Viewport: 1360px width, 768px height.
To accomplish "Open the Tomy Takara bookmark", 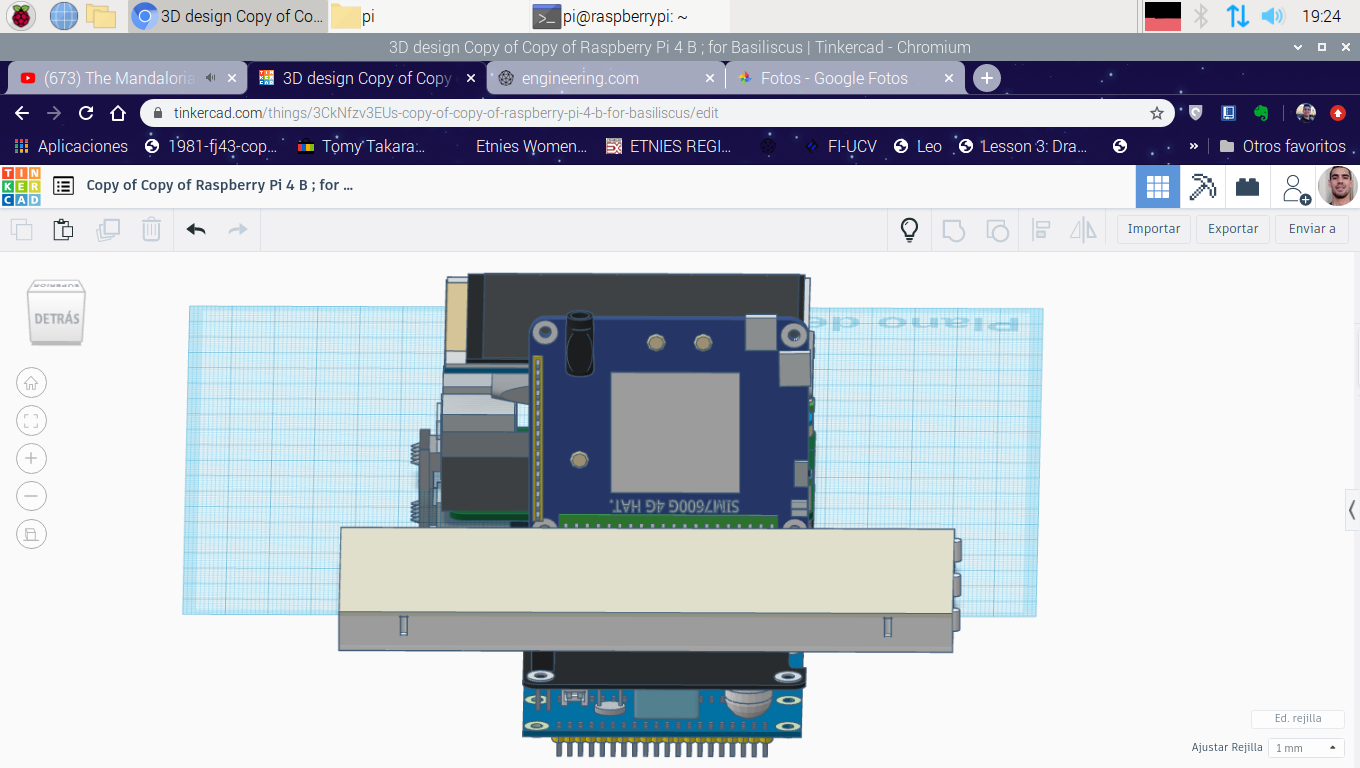I will pyautogui.click(x=361, y=146).
